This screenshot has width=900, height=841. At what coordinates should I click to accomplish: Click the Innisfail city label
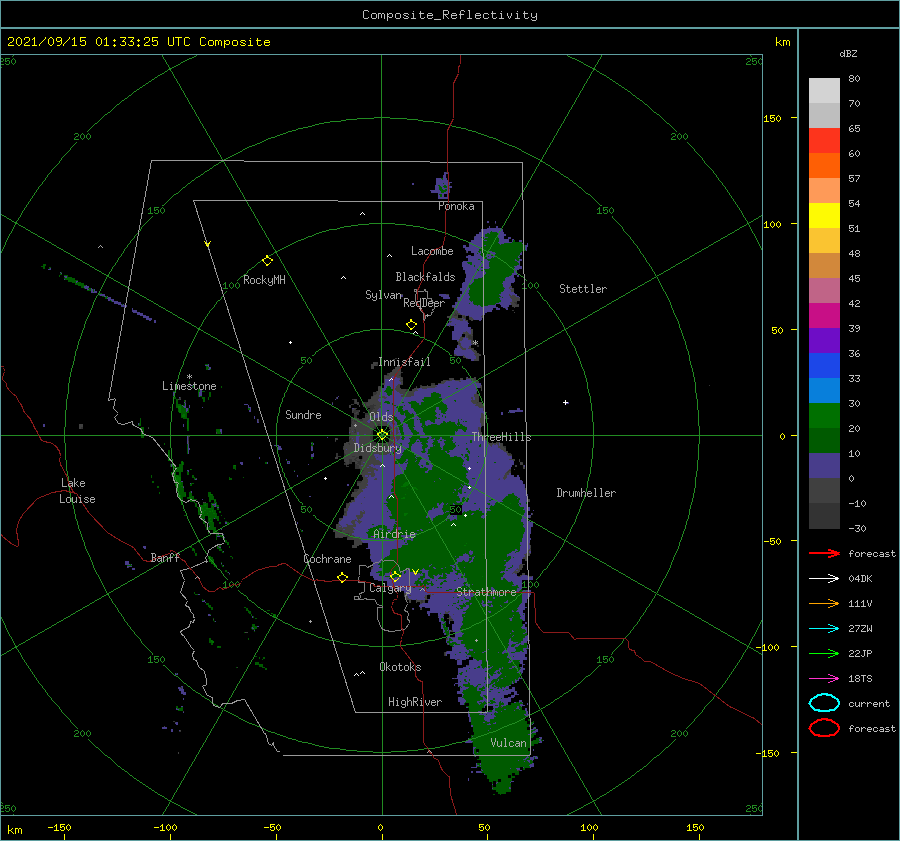pyautogui.click(x=404, y=362)
